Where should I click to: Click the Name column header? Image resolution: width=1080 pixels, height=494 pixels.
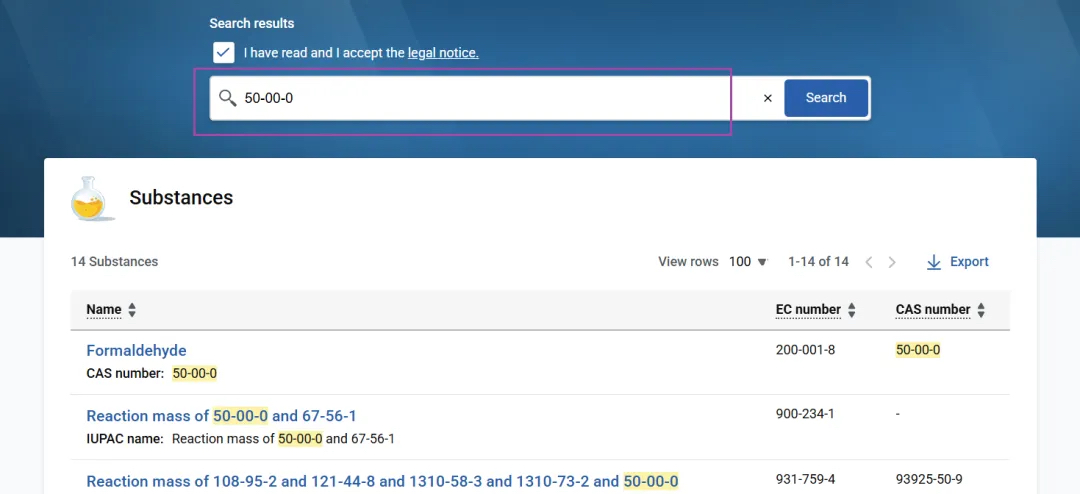[x=103, y=310]
